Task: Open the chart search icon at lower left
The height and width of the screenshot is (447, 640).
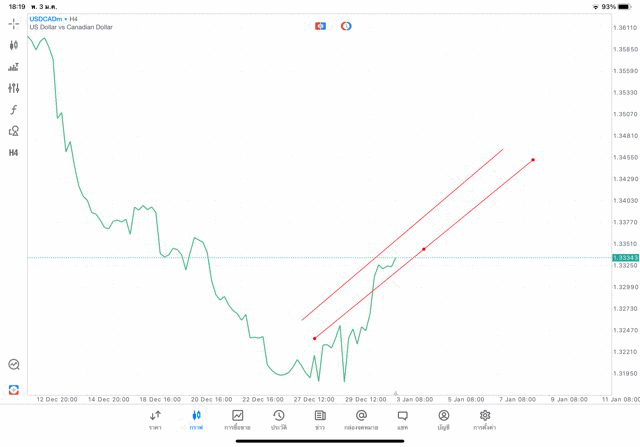Action: click(14, 365)
